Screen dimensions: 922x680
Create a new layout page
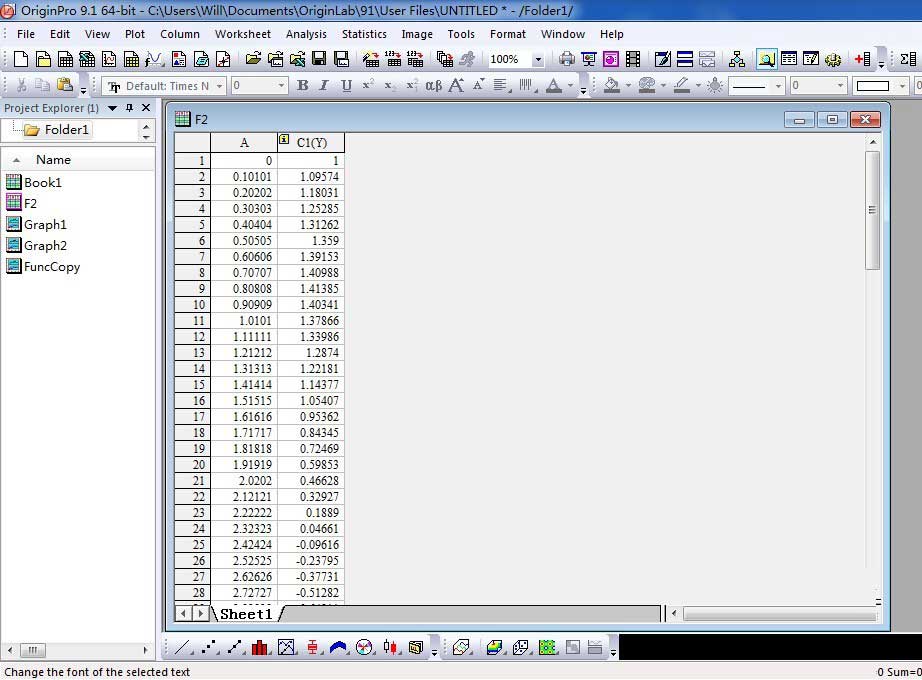(x=179, y=59)
